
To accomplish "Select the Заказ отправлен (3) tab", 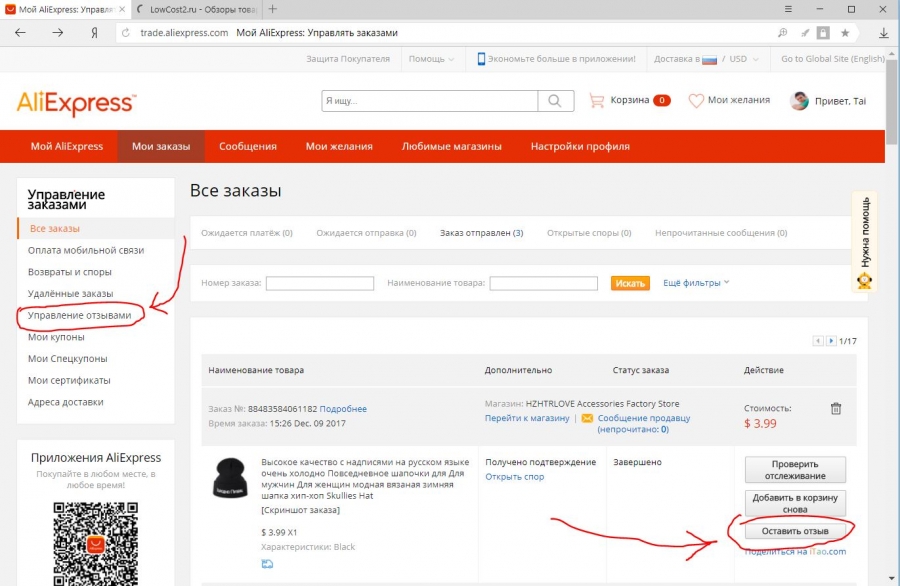I will point(482,233).
